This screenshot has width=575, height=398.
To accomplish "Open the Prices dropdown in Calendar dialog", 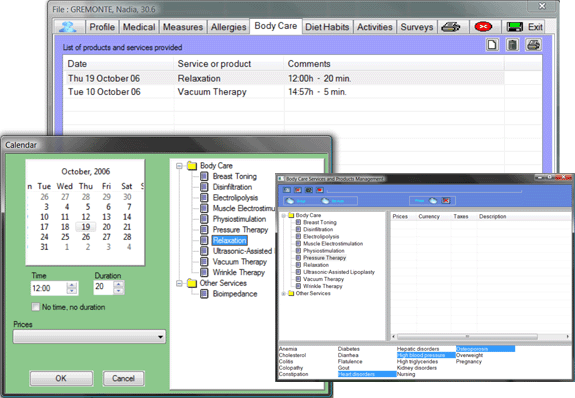I will (x=89, y=337).
